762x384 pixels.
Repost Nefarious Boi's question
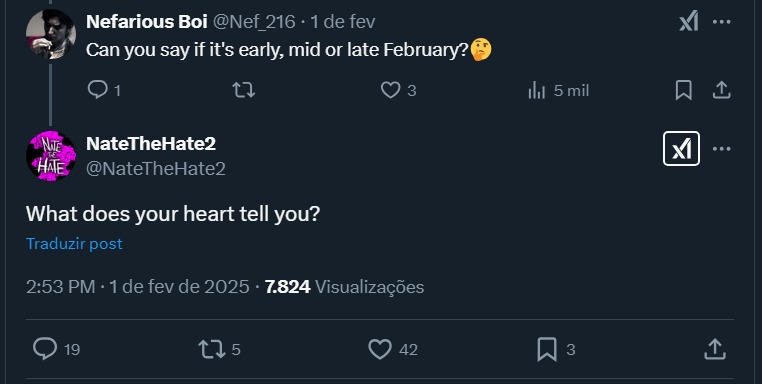tap(243, 90)
